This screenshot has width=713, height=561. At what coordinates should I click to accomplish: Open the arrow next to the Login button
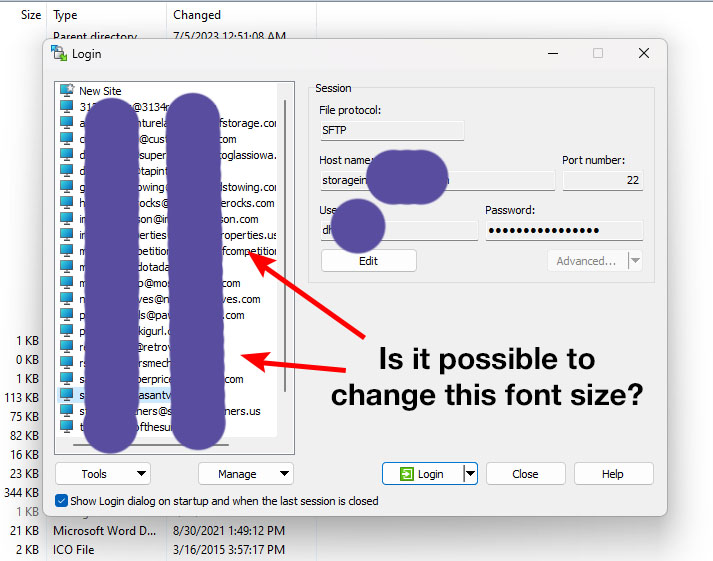[471, 474]
